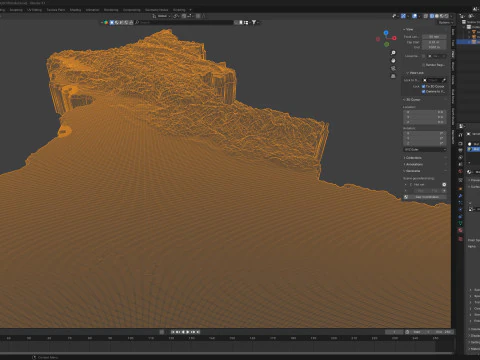
Task: Enable the Render Region checkbox
Action: pos(424,65)
